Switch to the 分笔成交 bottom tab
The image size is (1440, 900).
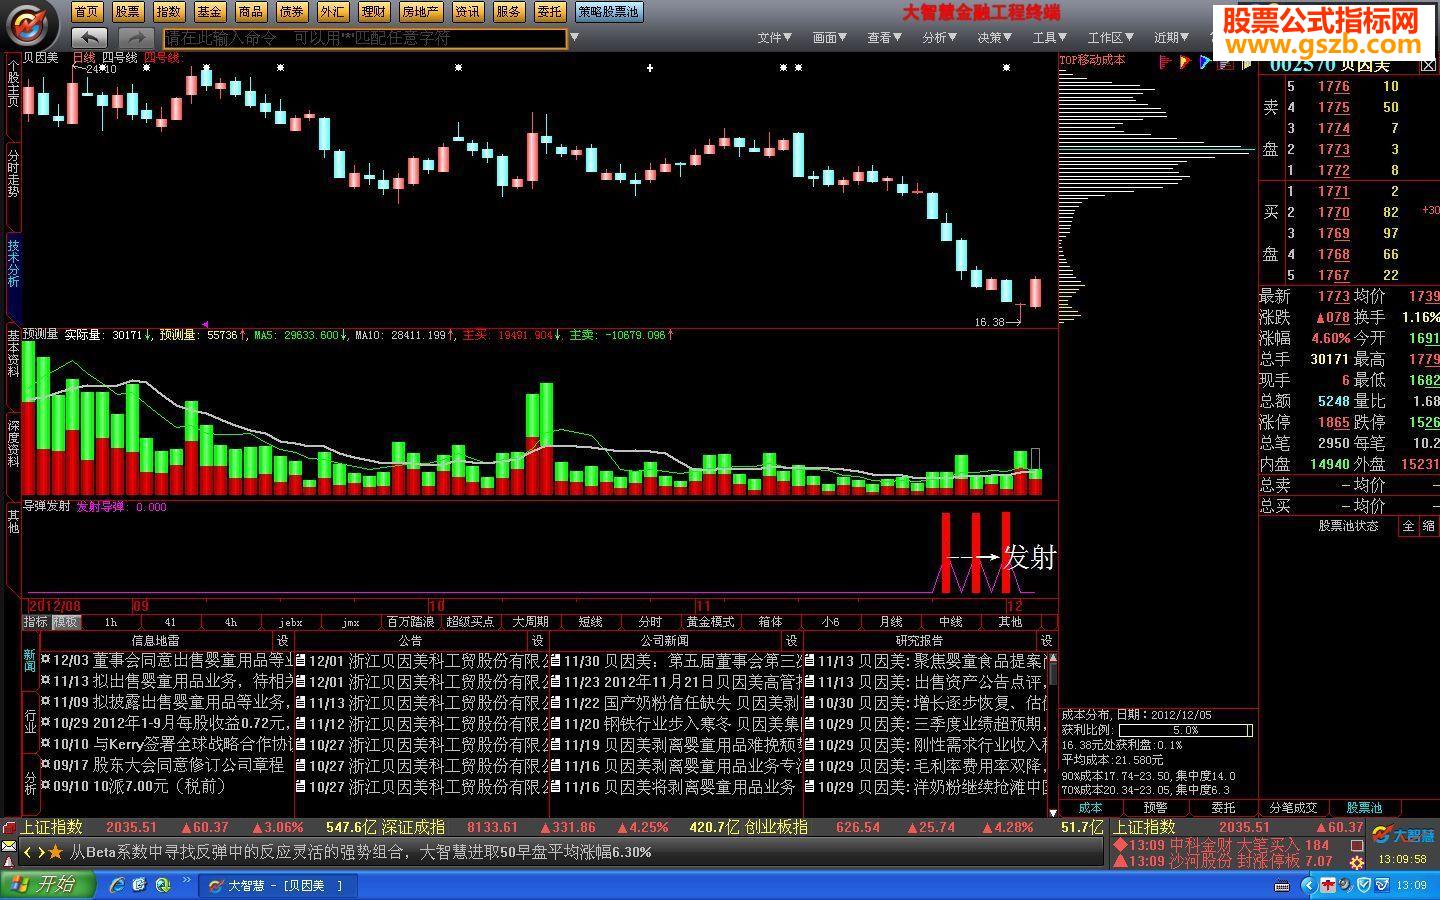tap(1294, 808)
